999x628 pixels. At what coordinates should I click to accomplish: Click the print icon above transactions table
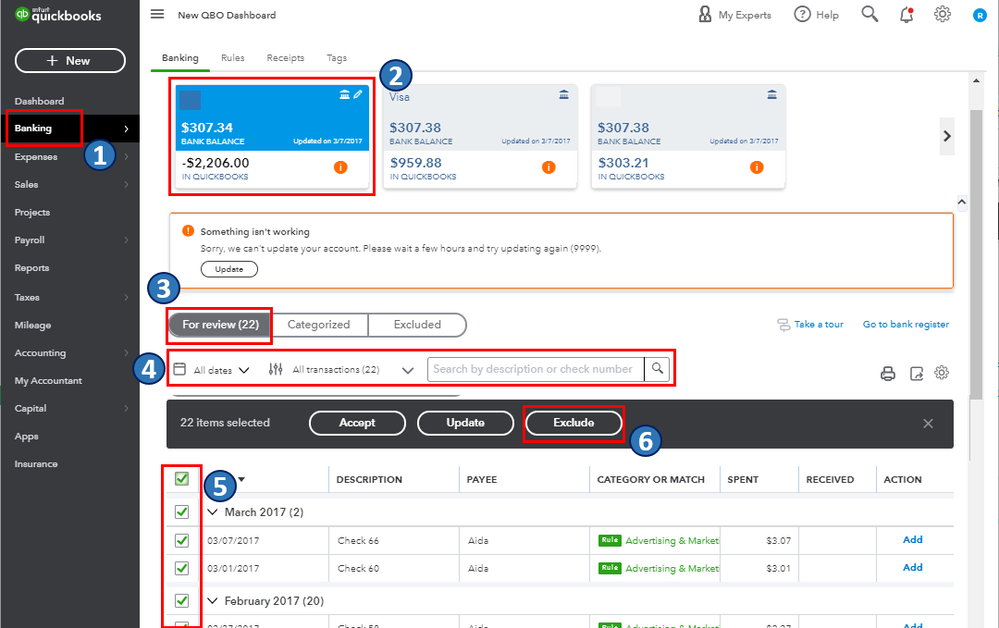888,373
